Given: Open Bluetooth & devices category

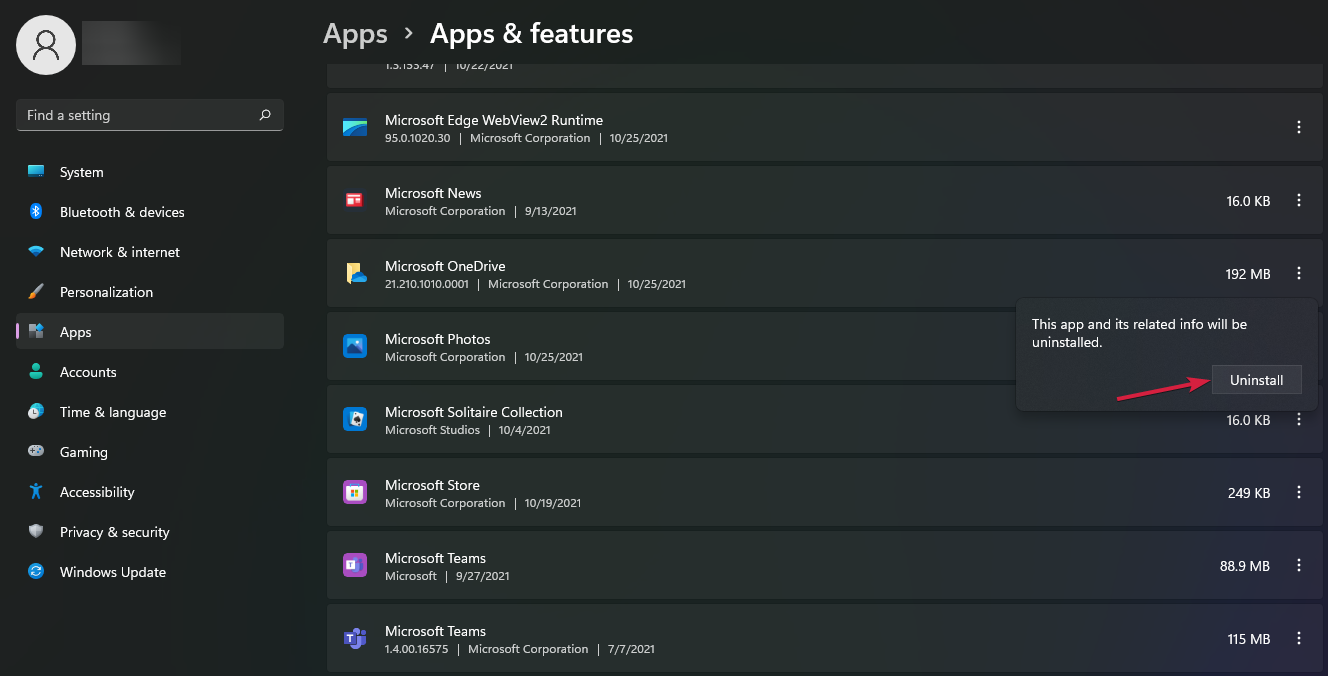Looking at the screenshot, I should [x=150, y=212].
